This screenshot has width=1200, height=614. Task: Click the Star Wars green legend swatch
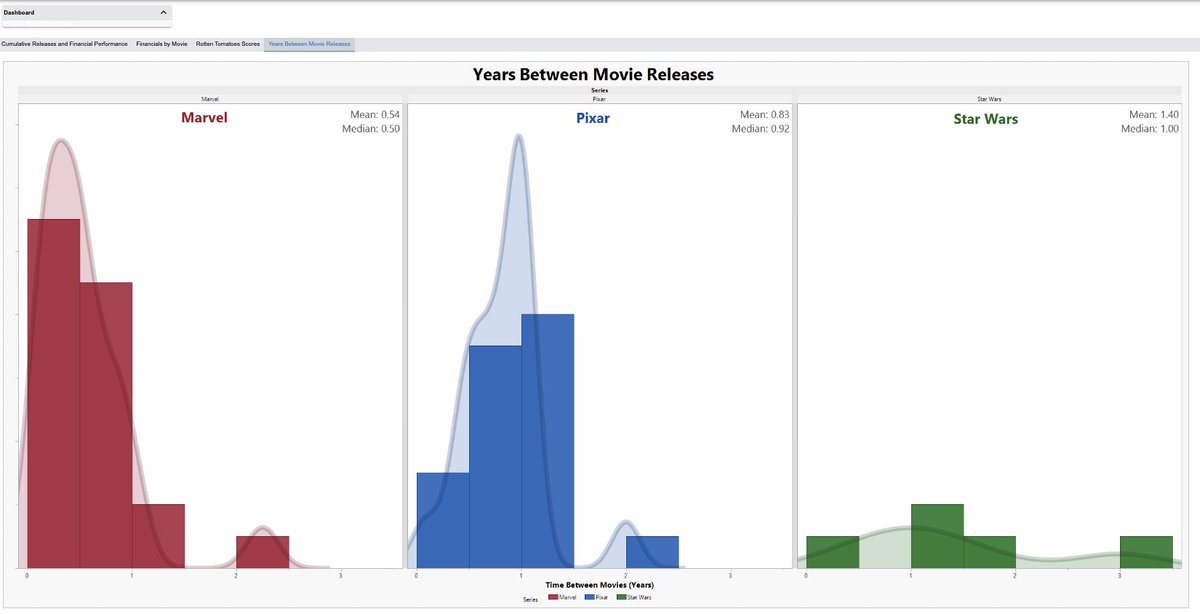(621, 597)
